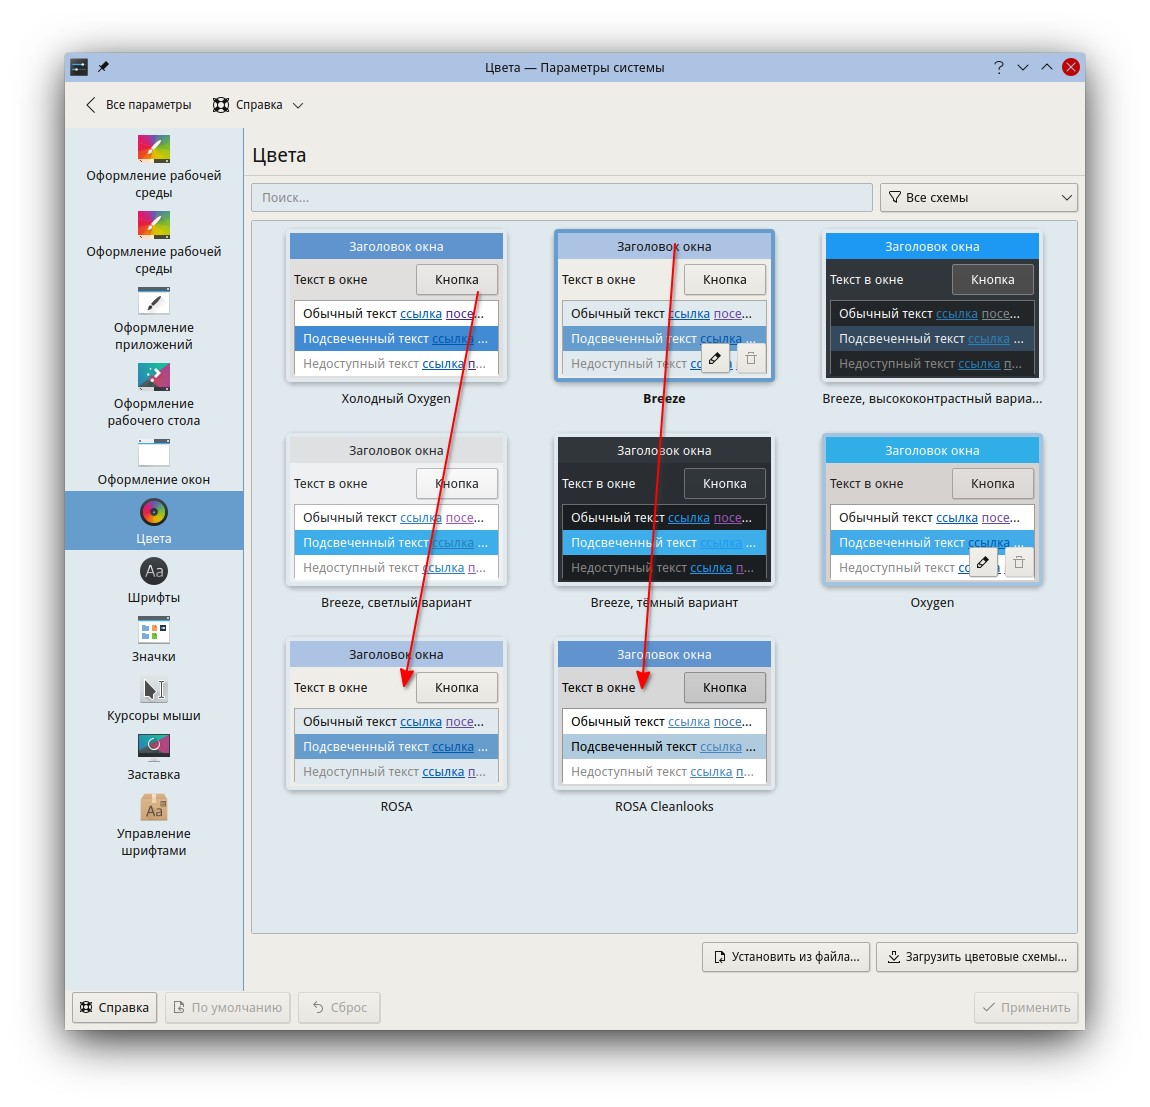
Task: Click the pin icon in the title bar
Action: (x=103, y=67)
